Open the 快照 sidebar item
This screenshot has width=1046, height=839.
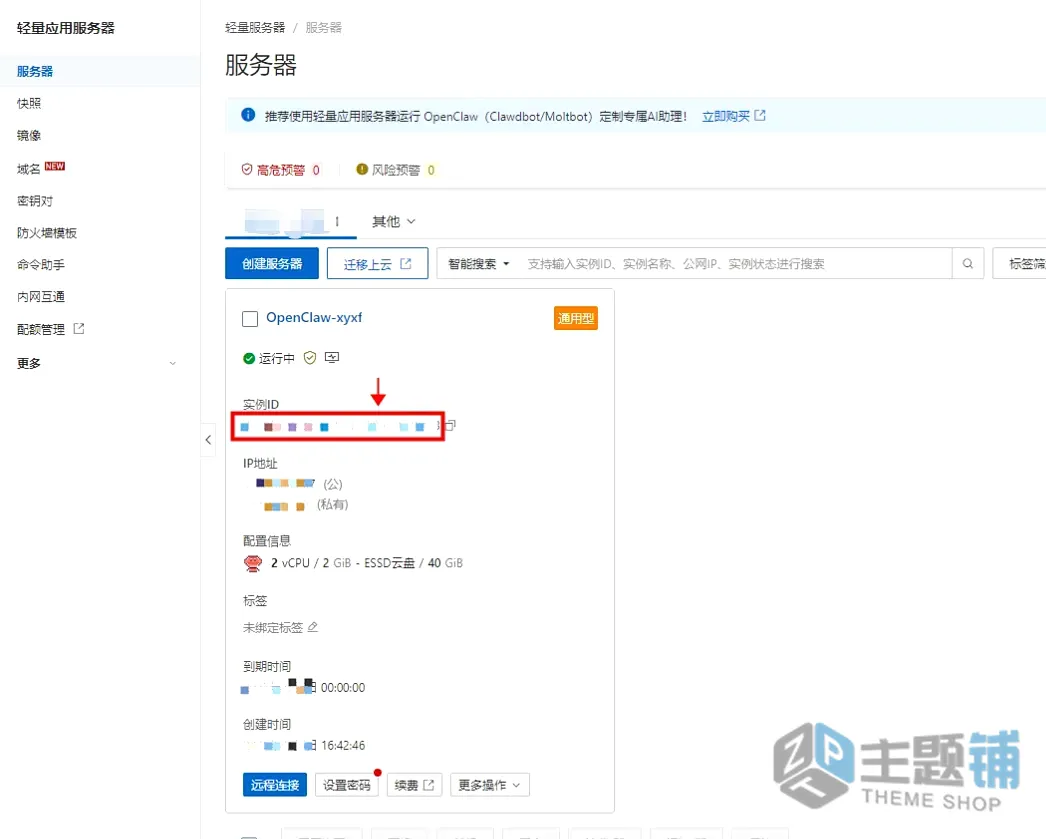click(29, 103)
